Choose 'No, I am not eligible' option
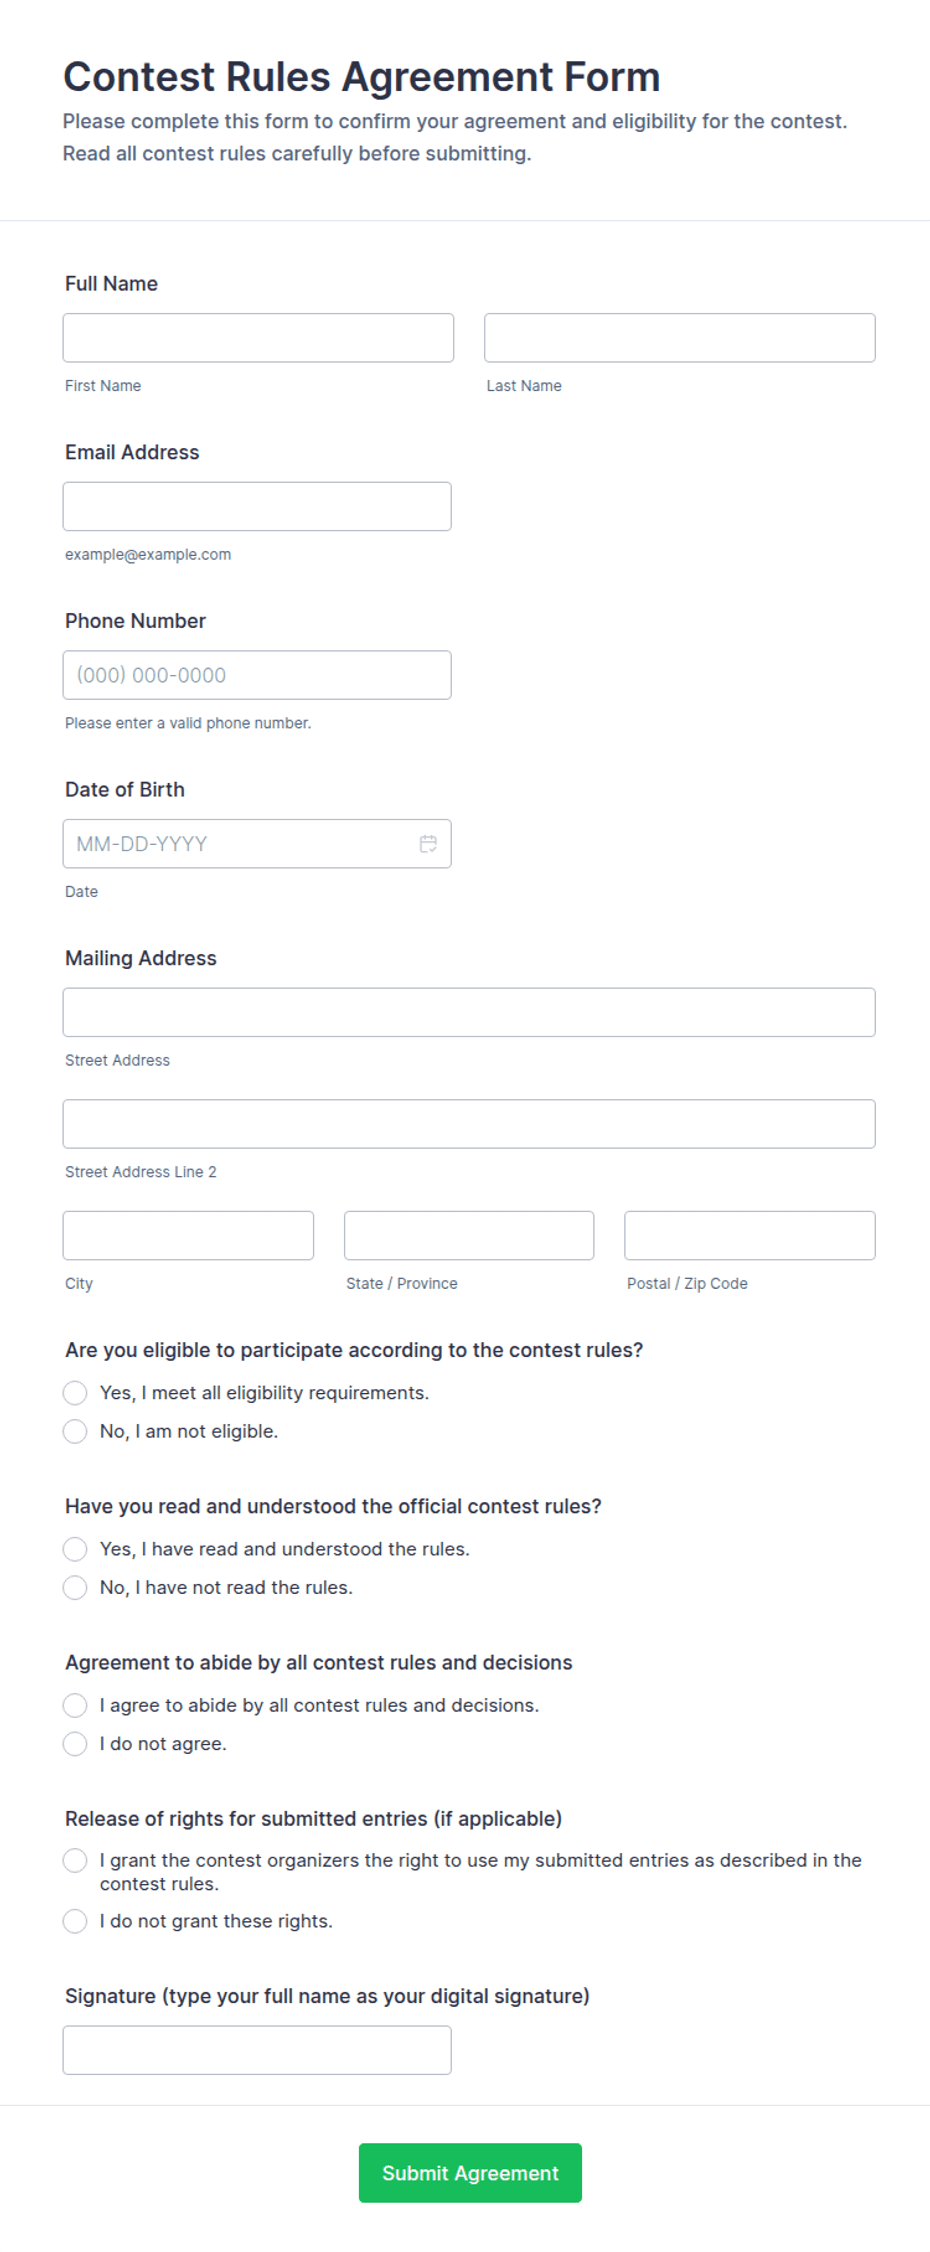Viewport: 930px width, 2252px height. [75, 1432]
